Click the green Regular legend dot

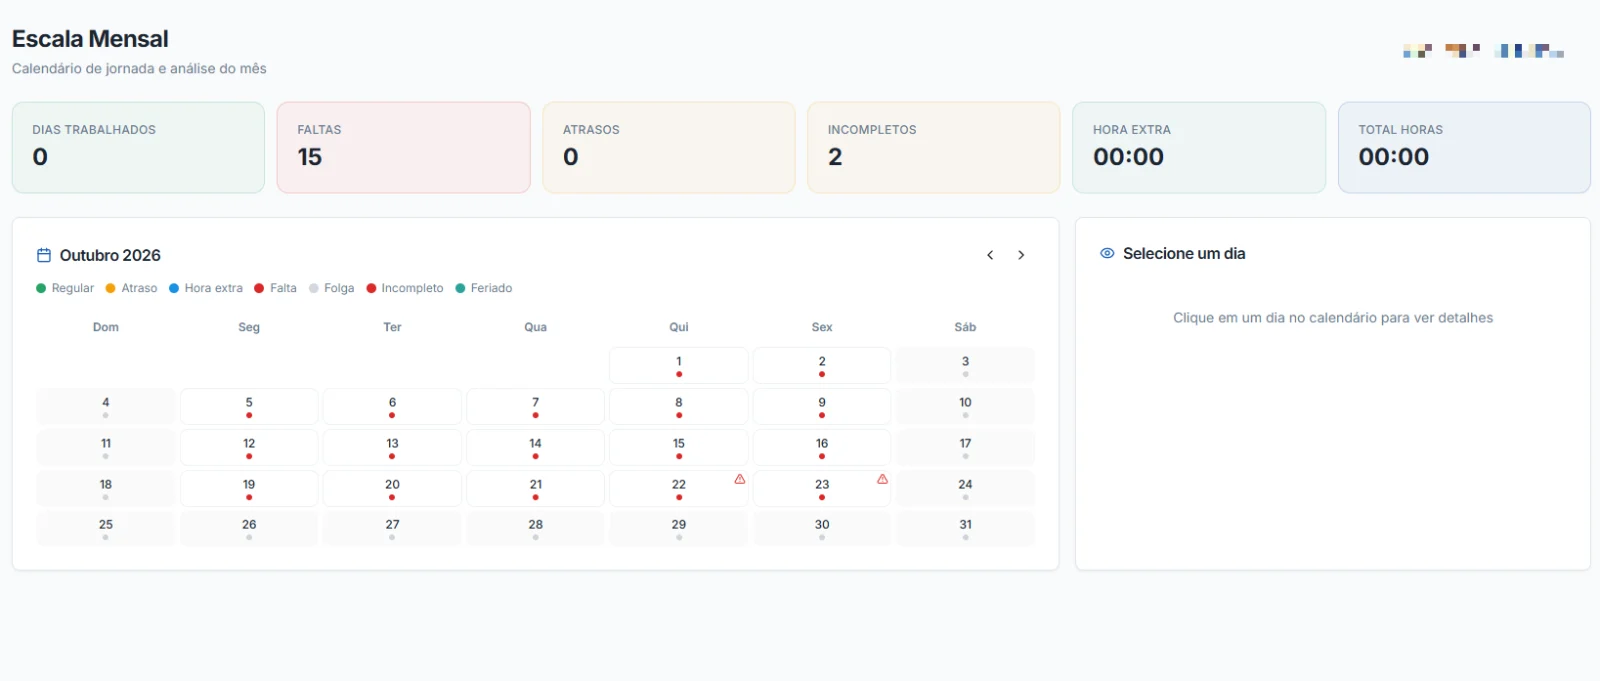(41, 288)
